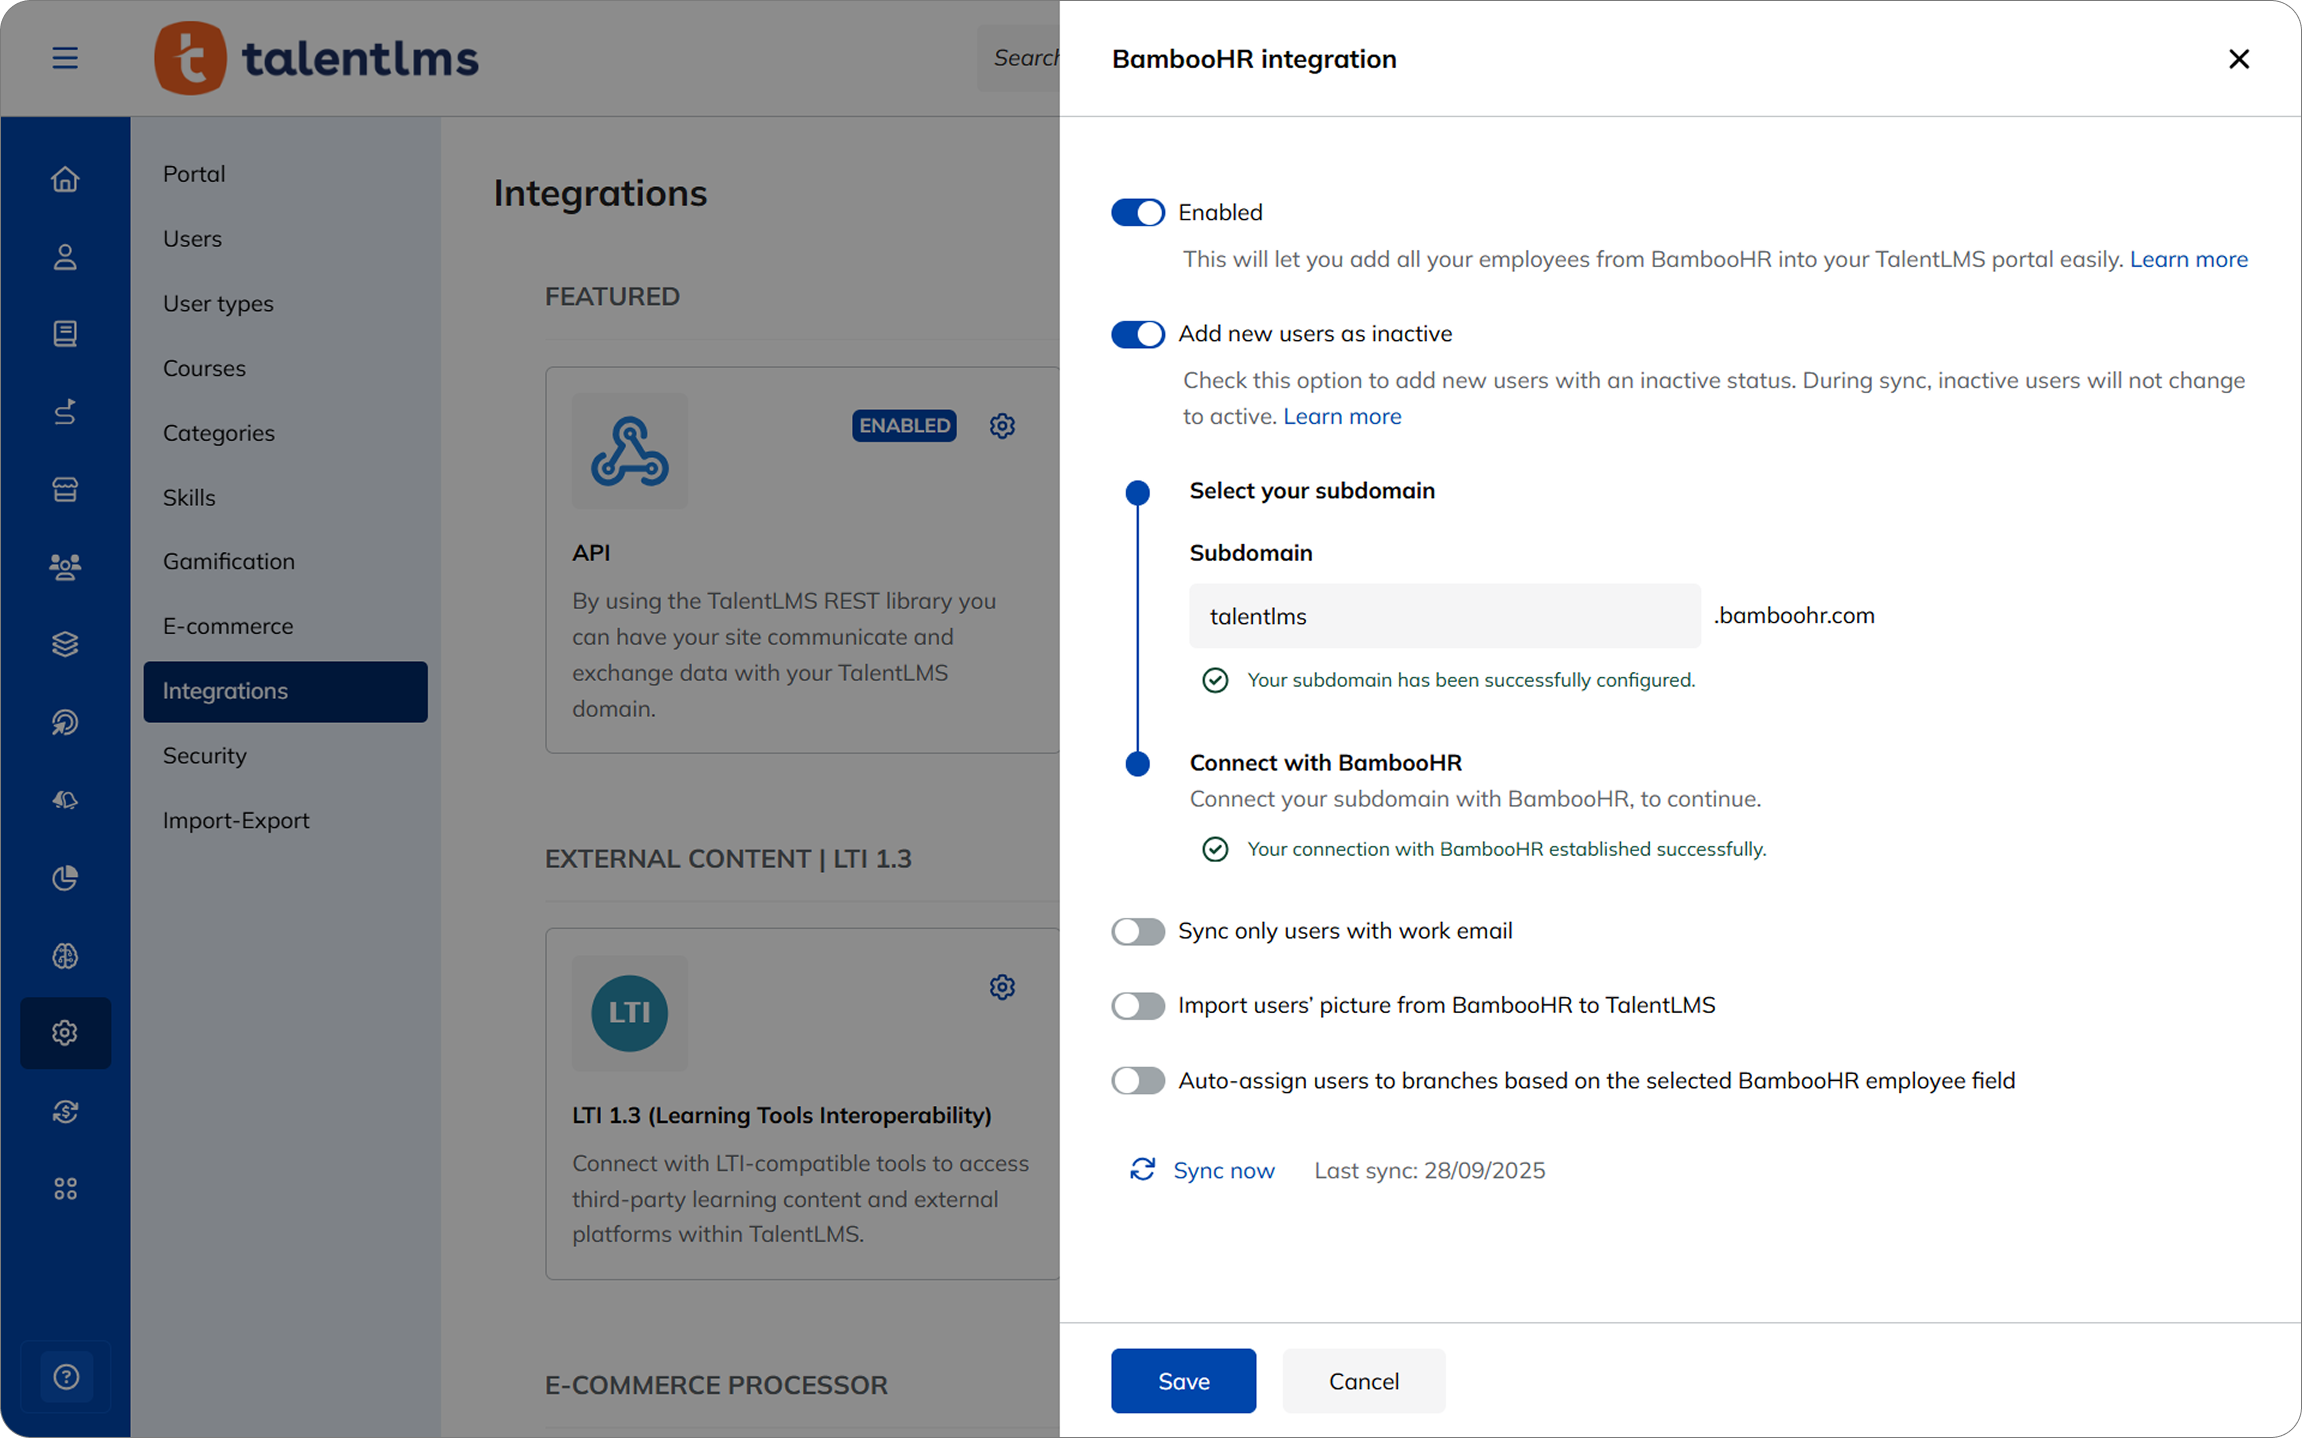Open Security menu item
The width and height of the screenshot is (2302, 1438).
285,756
